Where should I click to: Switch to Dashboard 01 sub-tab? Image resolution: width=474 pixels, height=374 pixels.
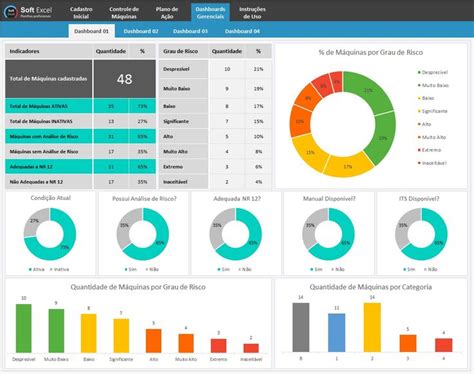pos(92,31)
